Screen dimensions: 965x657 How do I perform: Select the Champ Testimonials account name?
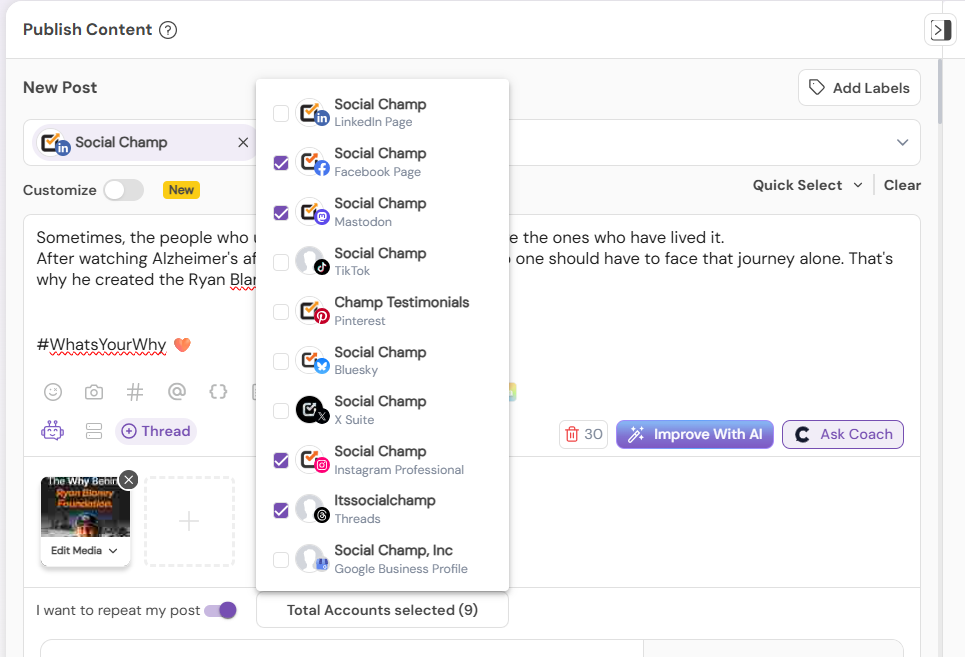(401, 302)
